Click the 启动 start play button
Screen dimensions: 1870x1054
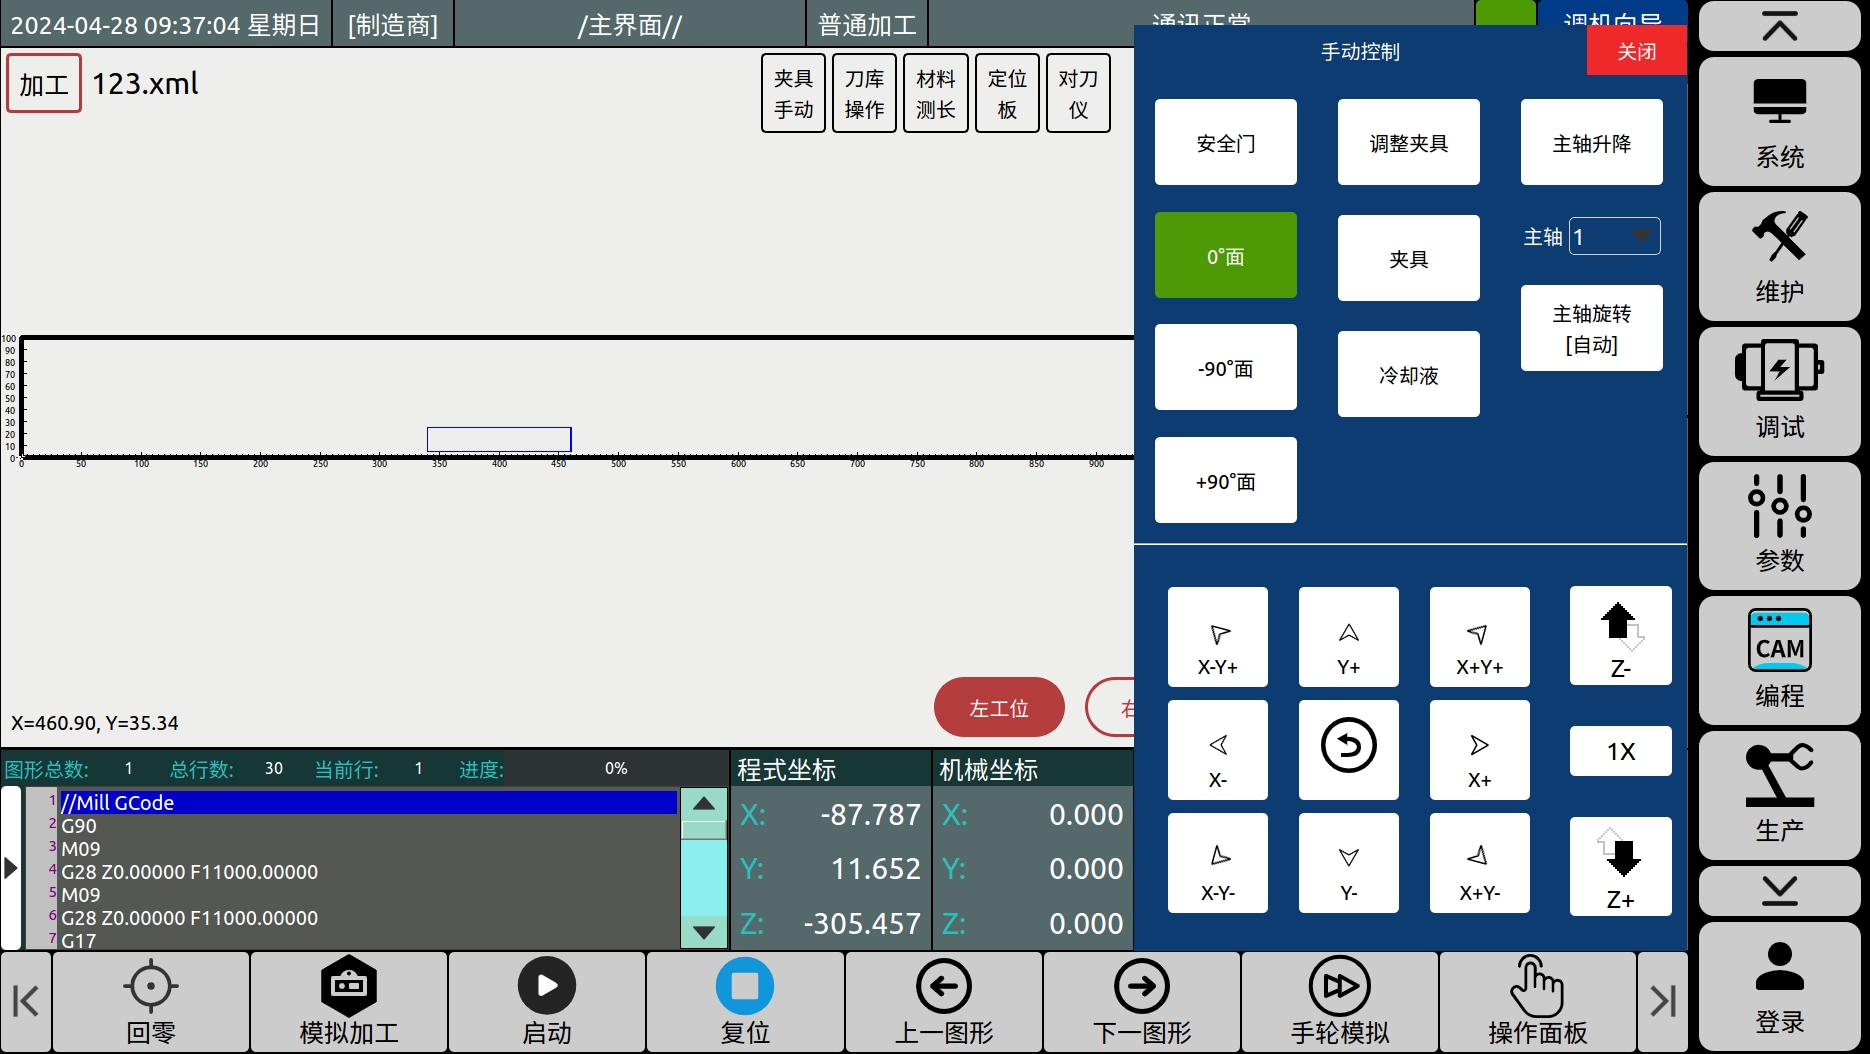547,1002
